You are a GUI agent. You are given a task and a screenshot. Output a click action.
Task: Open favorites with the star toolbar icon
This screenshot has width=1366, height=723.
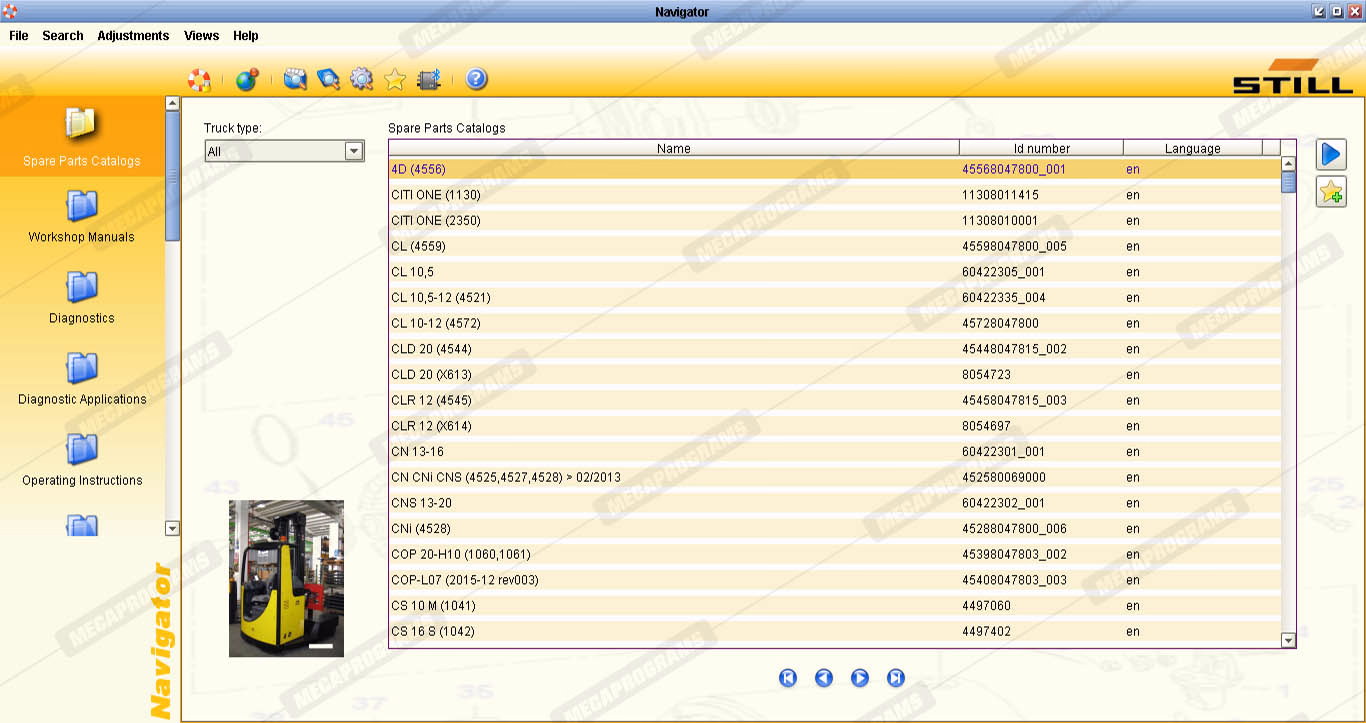pos(394,79)
